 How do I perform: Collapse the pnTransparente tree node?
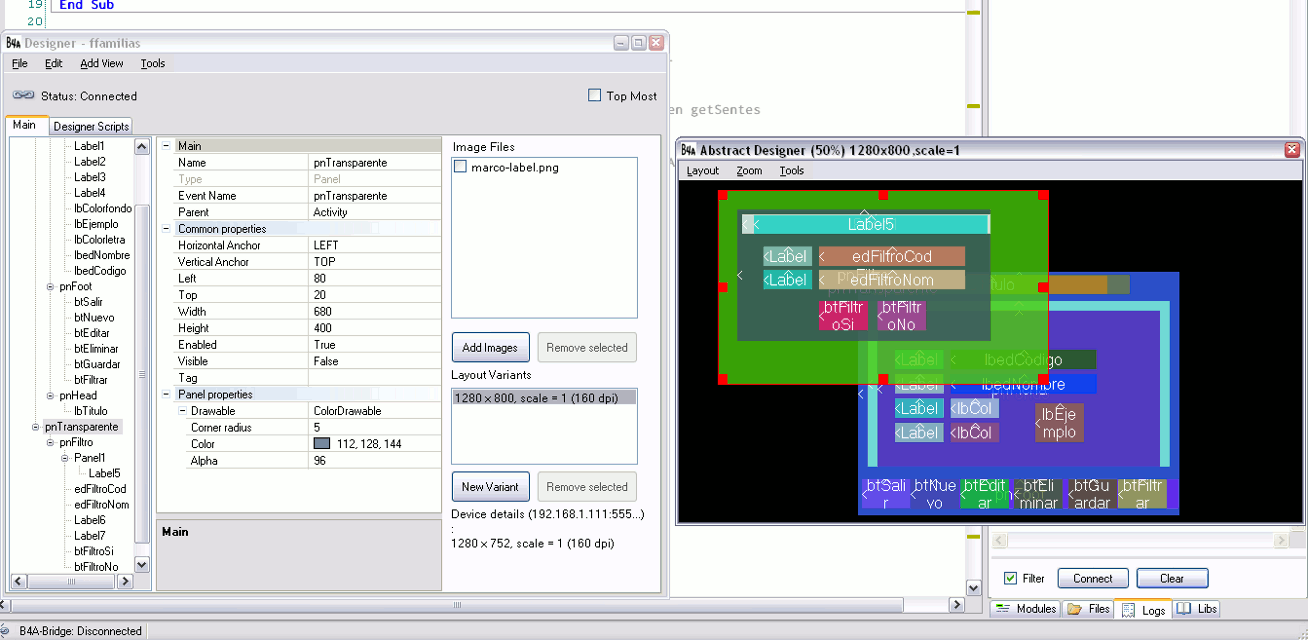36,427
